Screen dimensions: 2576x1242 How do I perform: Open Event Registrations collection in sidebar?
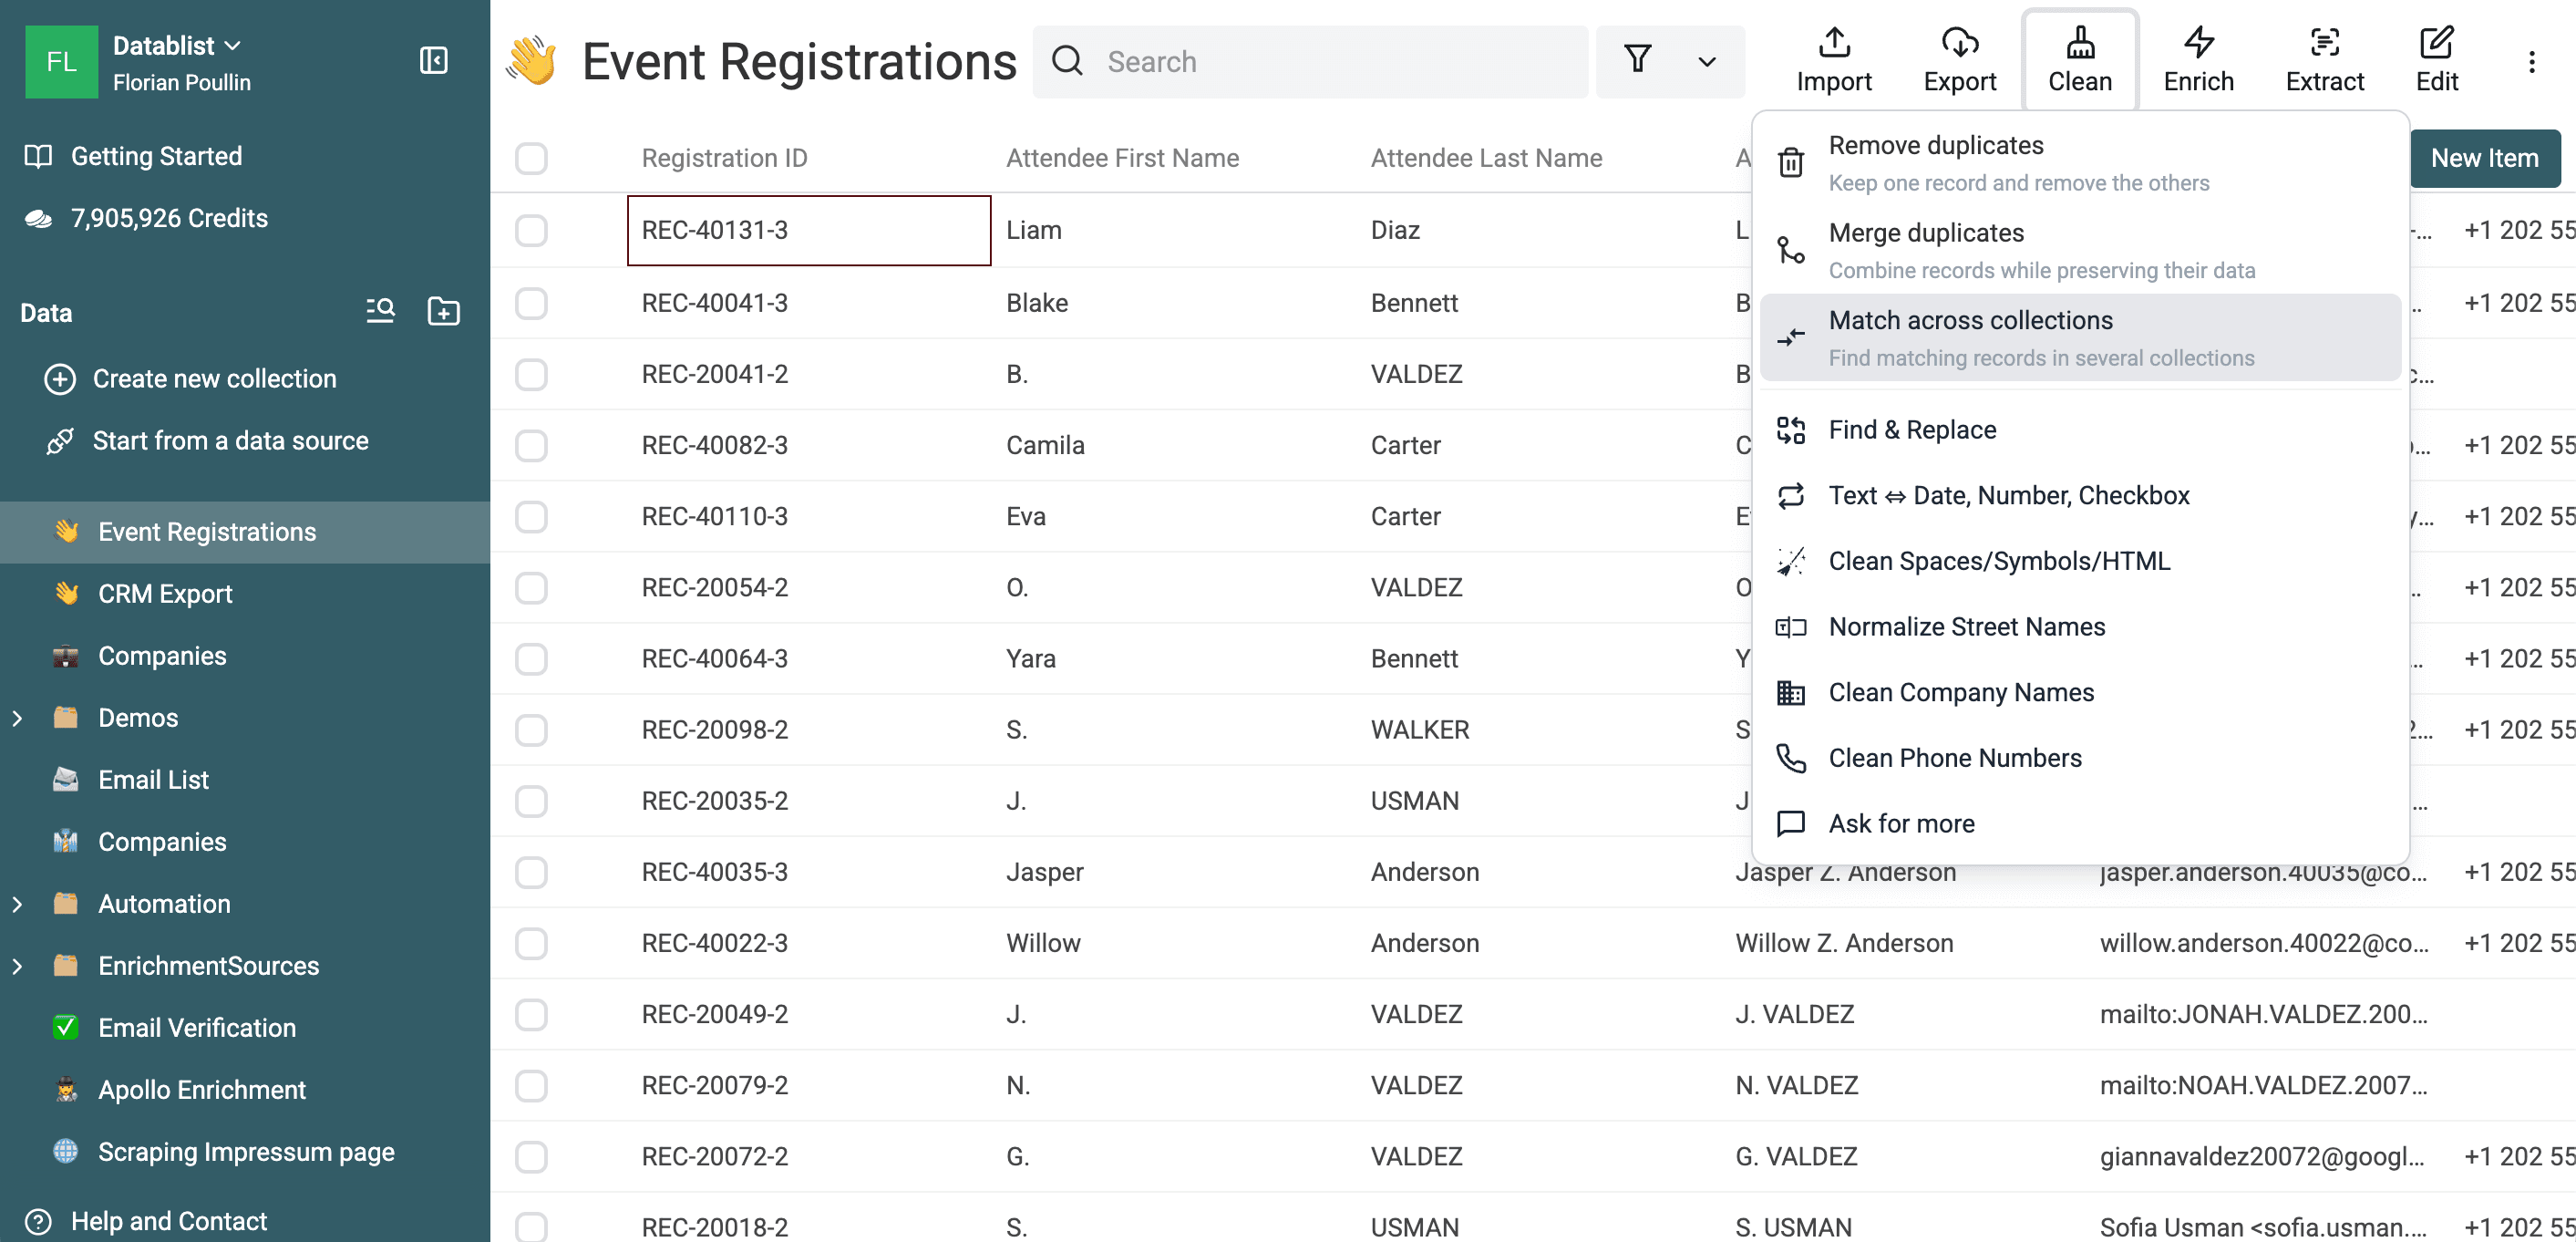point(245,532)
